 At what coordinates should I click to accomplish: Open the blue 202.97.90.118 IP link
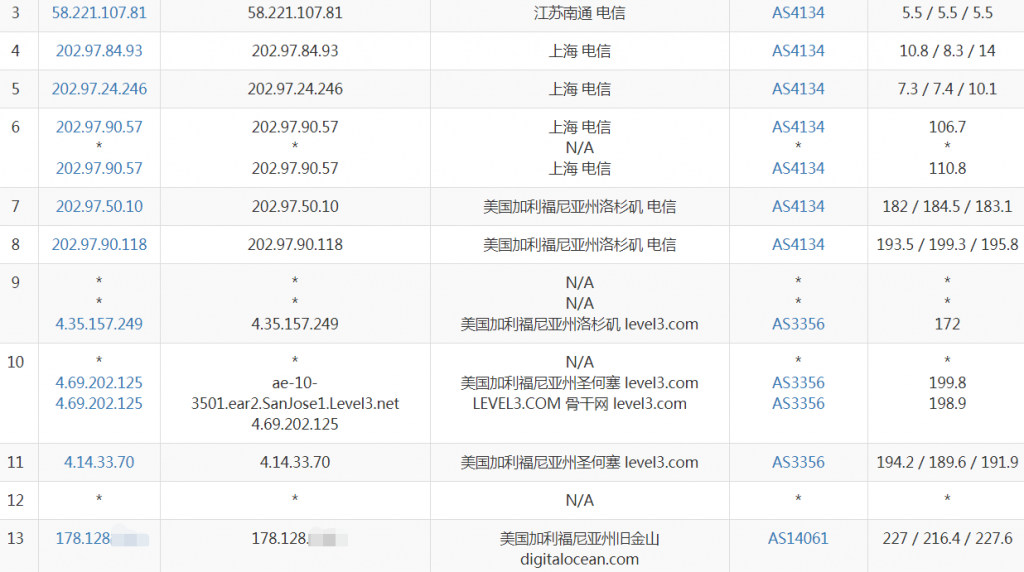99,244
